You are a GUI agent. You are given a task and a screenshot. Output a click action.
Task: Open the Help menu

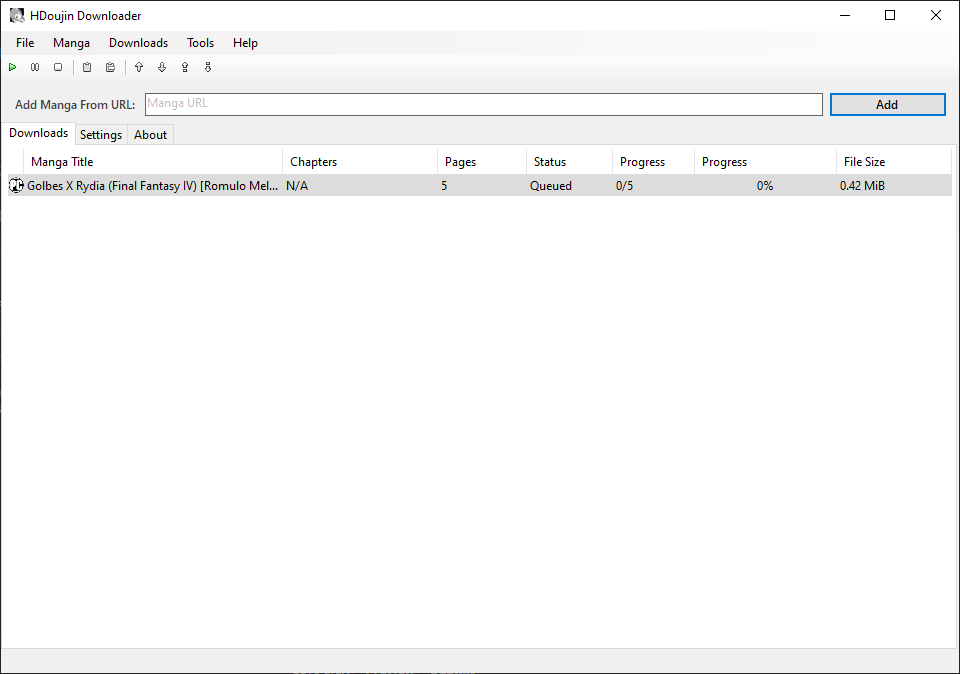[245, 43]
